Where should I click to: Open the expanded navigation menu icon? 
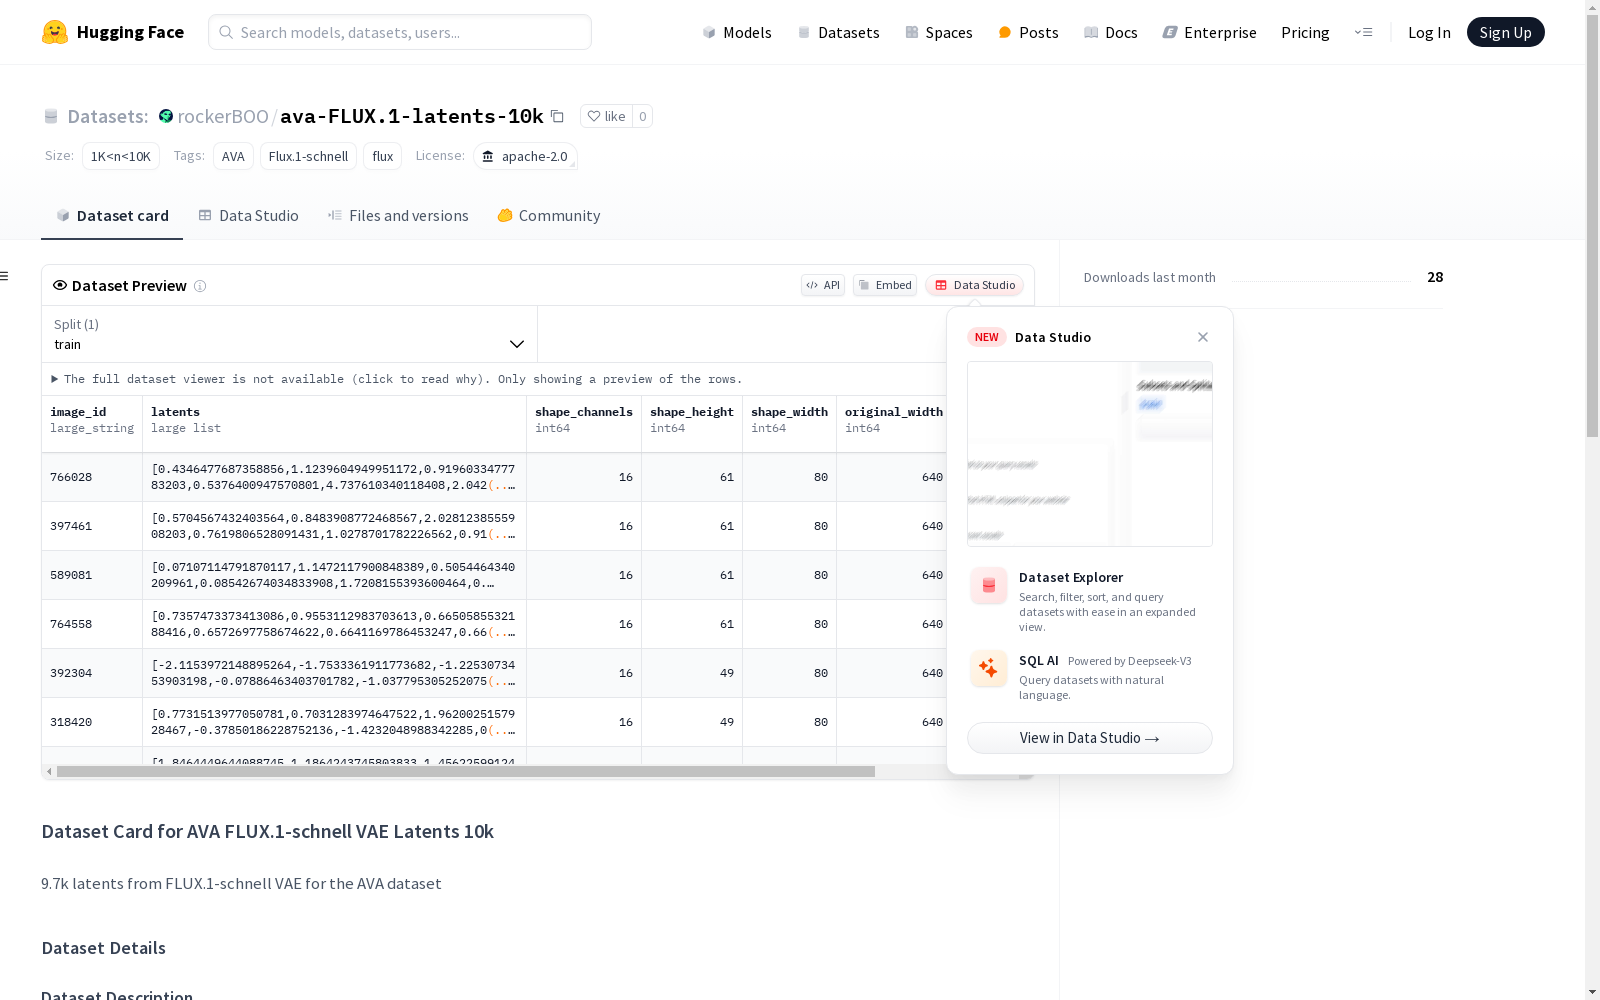1363,32
